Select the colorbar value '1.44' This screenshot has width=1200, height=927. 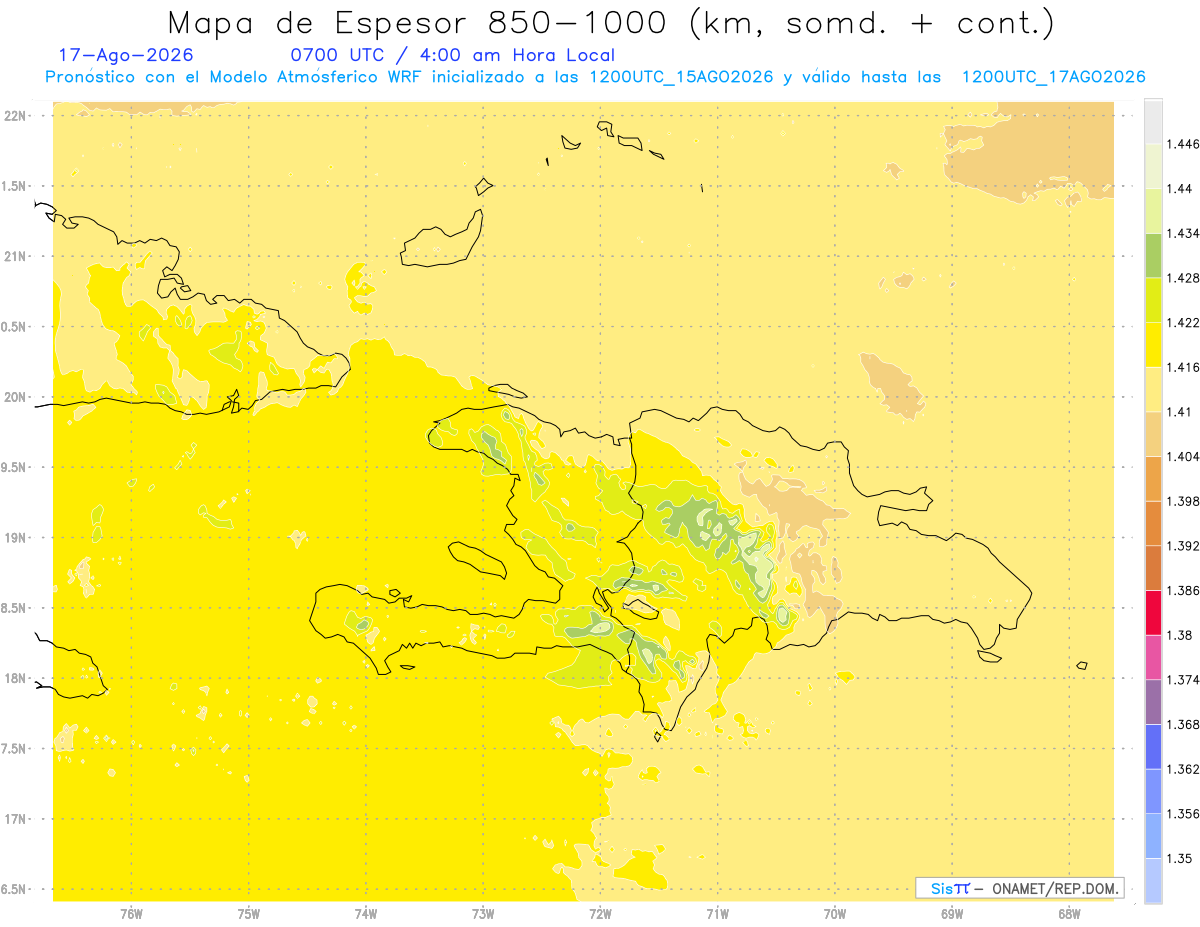[1179, 188]
